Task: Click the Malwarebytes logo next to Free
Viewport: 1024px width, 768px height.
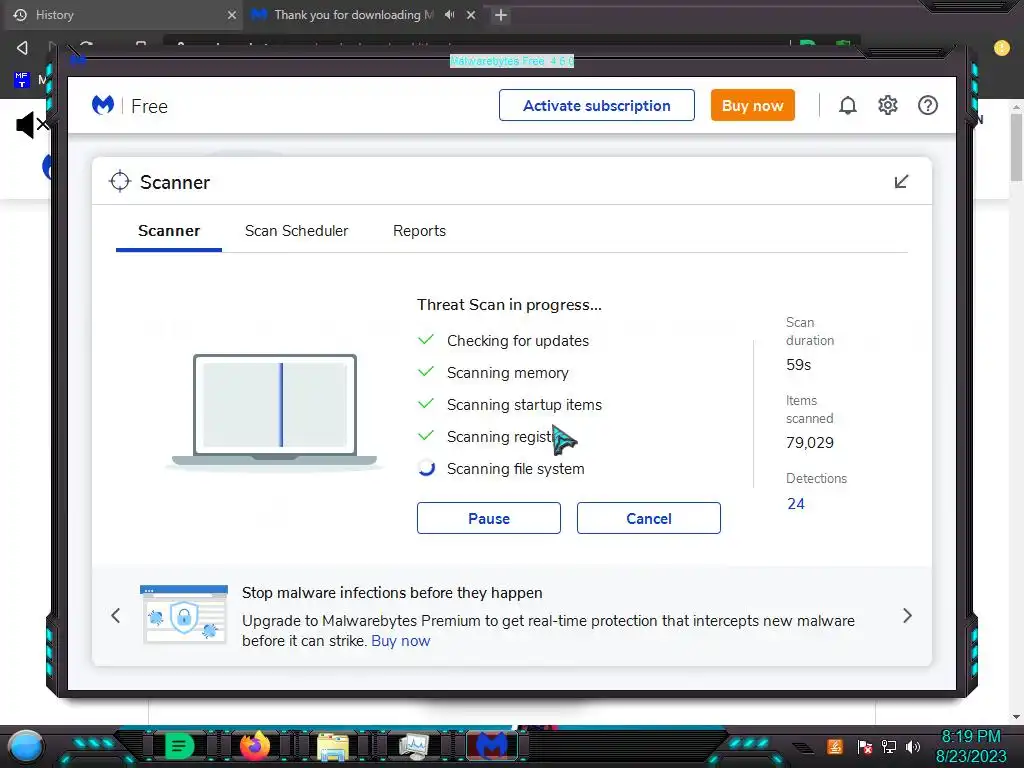Action: (x=103, y=105)
